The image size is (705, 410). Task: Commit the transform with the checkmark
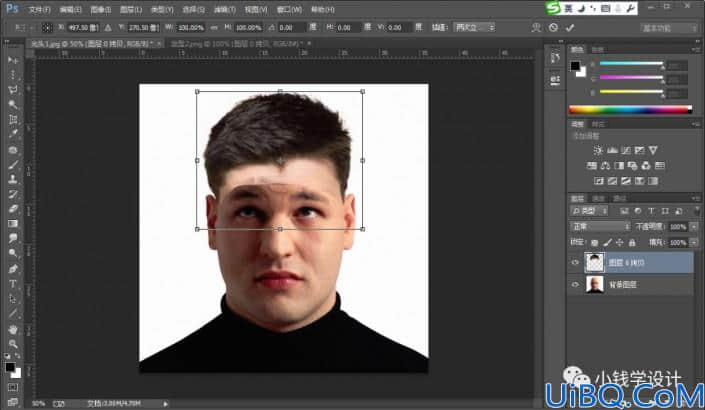point(570,28)
